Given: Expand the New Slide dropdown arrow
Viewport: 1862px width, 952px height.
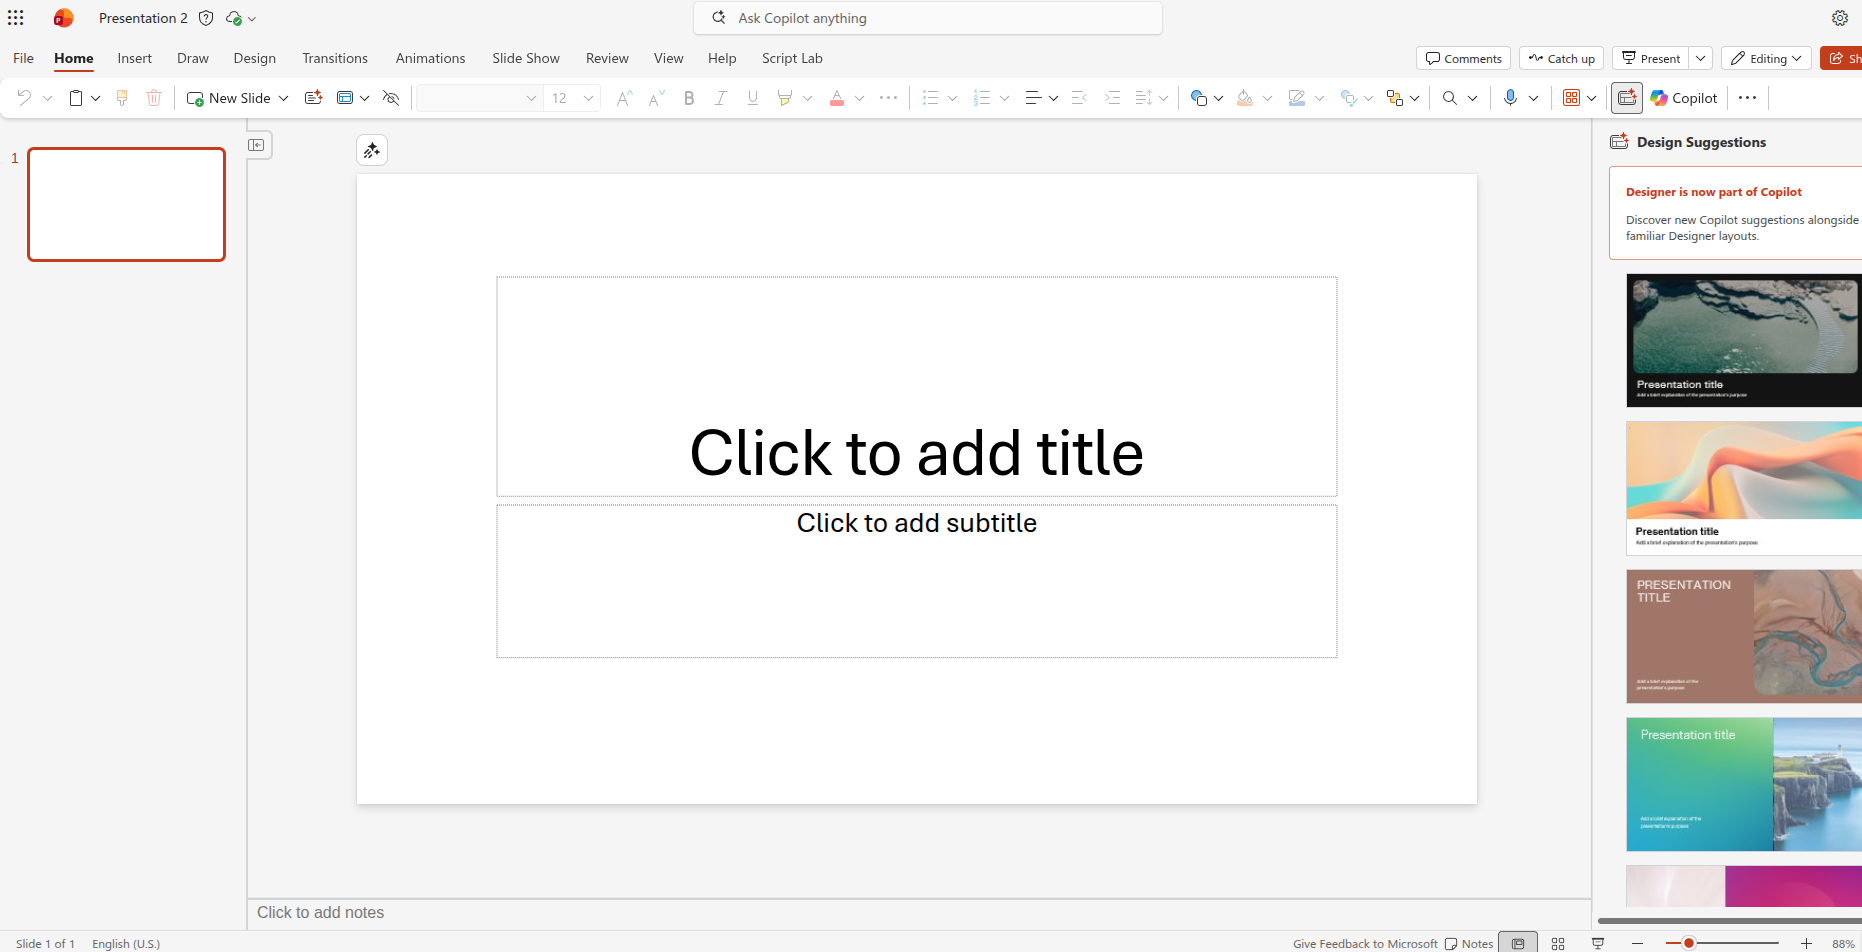Looking at the screenshot, I should pyautogui.click(x=284, y=98).
